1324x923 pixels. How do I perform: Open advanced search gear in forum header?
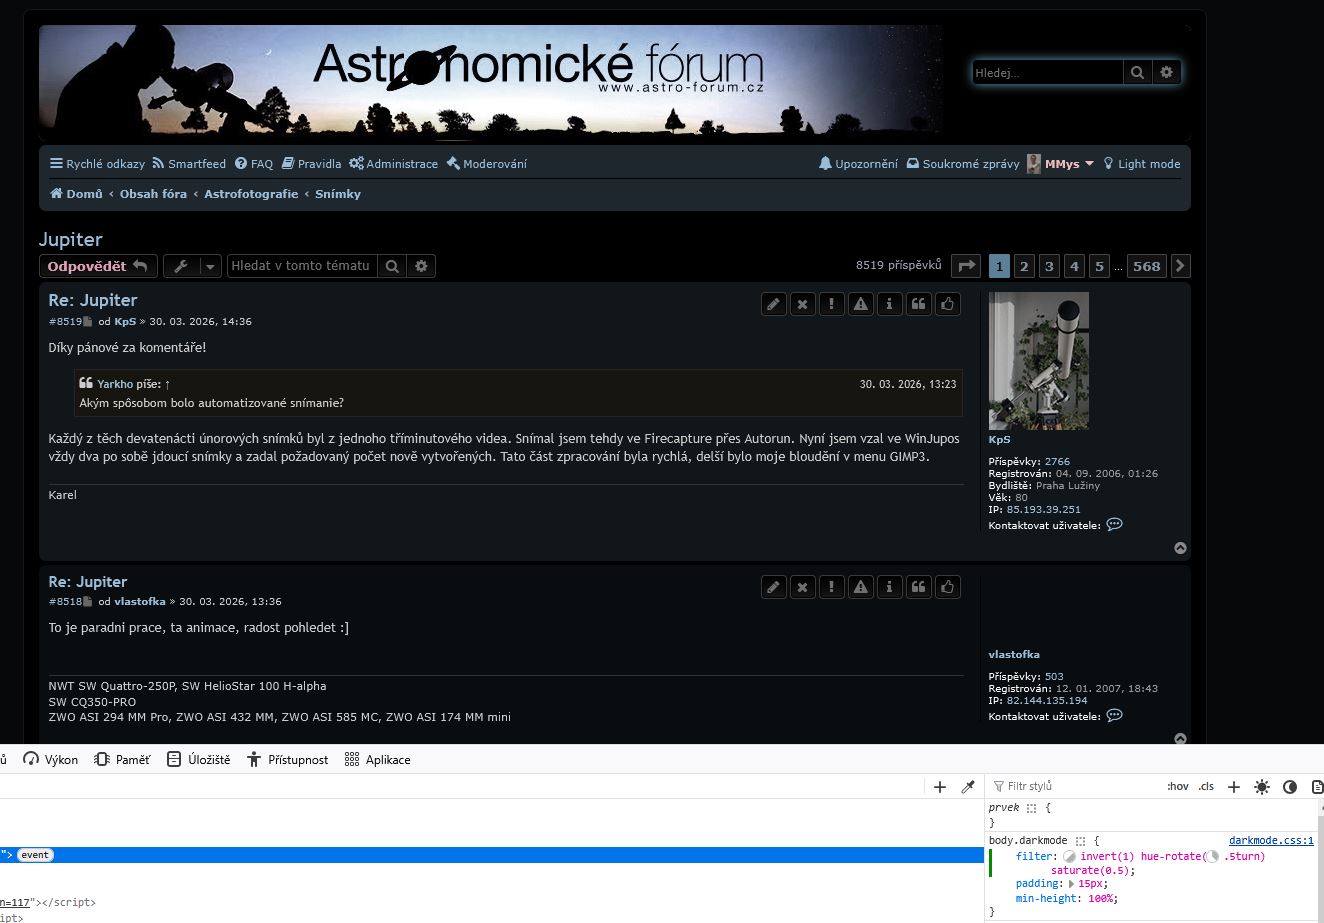point(1166,72)
